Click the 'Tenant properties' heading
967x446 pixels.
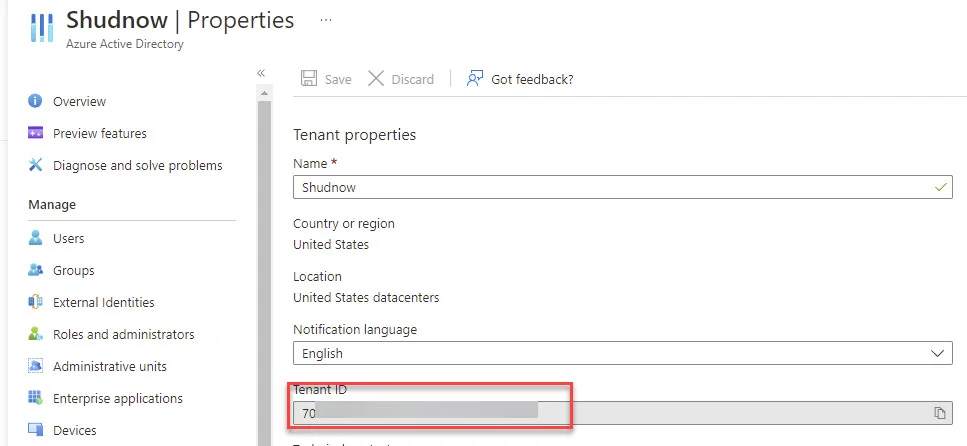click(x=355, y=134)
